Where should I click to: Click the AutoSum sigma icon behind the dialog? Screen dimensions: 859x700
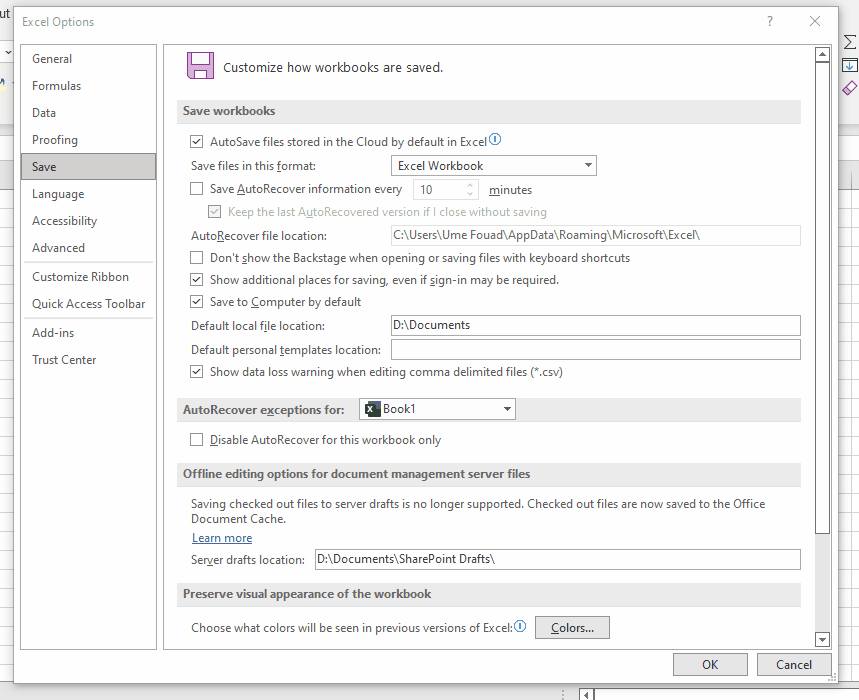(x=849, y=42)
